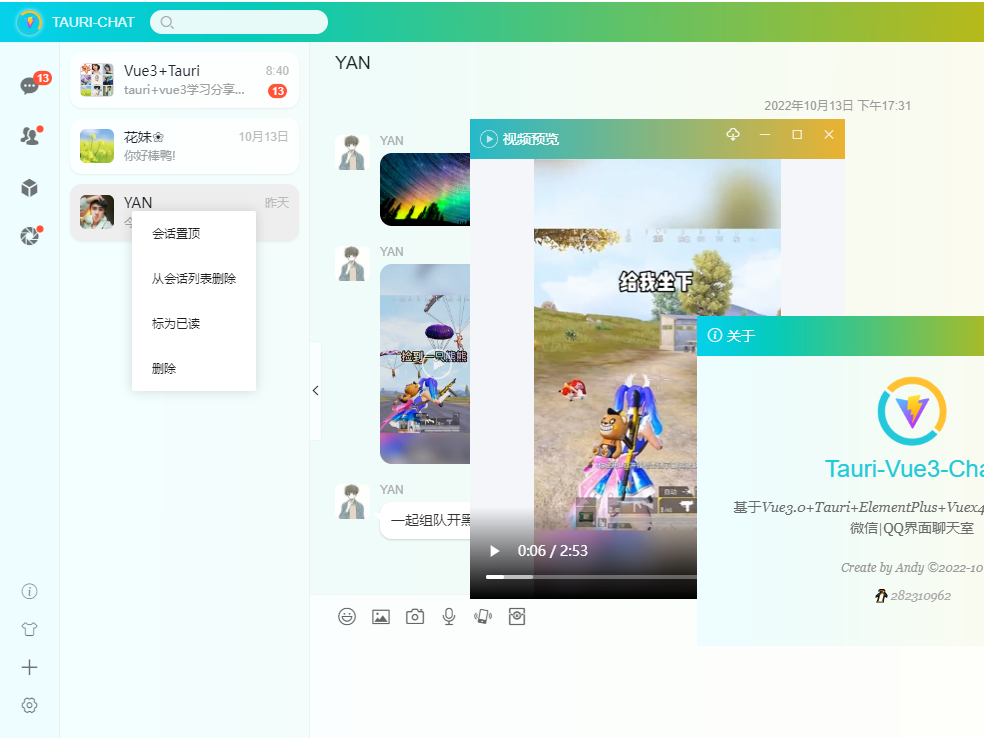Open the chat messages sidebar icon
984x738 pixels.
pyautogui.click(x=29, y=85)
